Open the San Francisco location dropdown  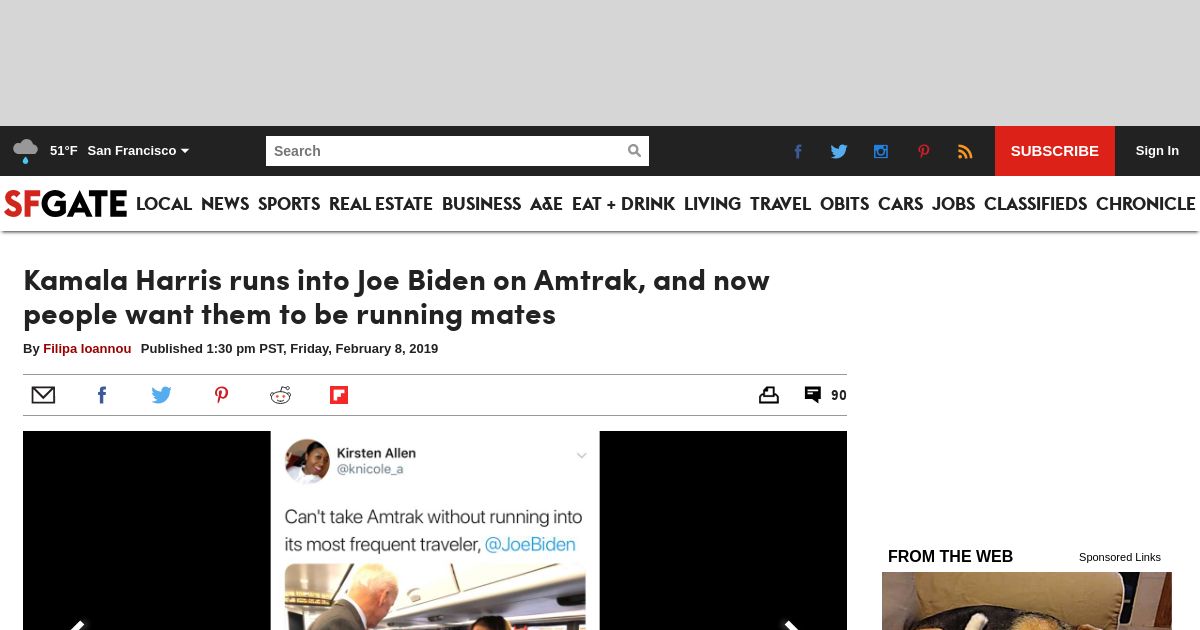click(x=138, y=151)
